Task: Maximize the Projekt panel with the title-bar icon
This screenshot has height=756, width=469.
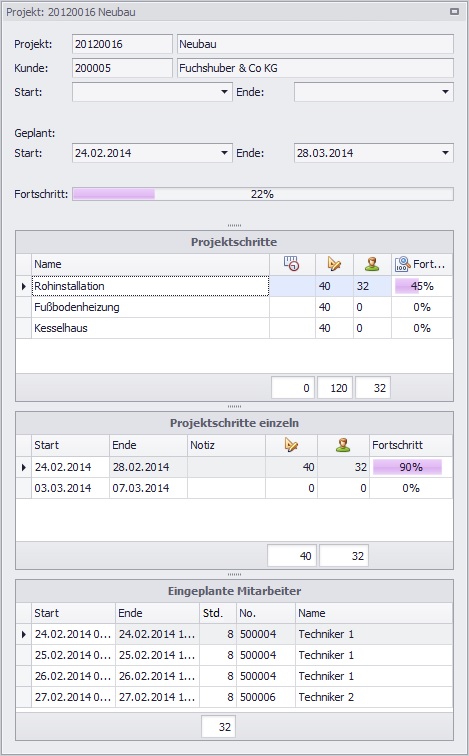Action: (454, 12)
